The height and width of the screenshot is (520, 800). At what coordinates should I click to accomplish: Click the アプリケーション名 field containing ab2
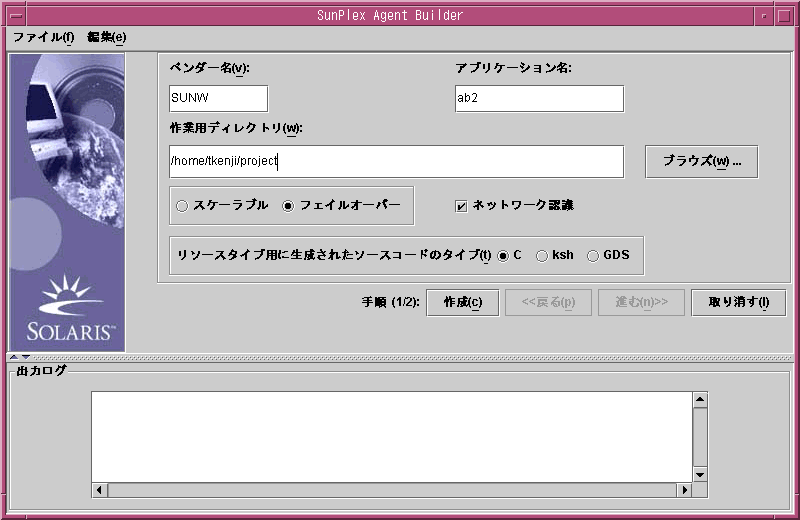tap(539, 98)
